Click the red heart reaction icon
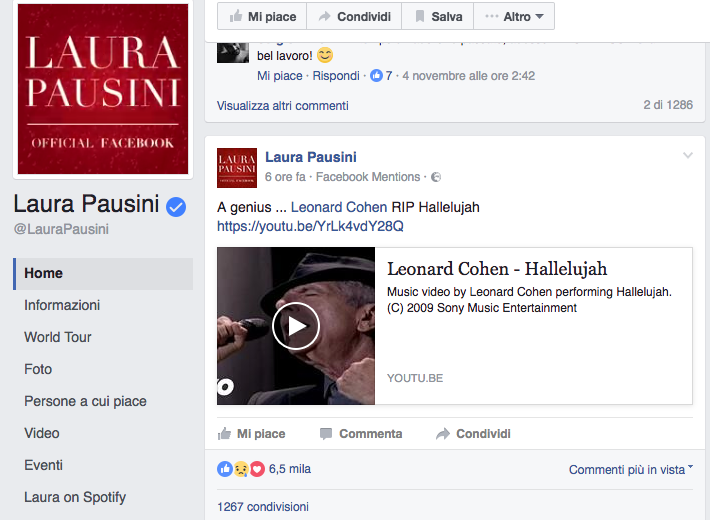The height and width of the screenshot is (520, 710). (257, 469)
